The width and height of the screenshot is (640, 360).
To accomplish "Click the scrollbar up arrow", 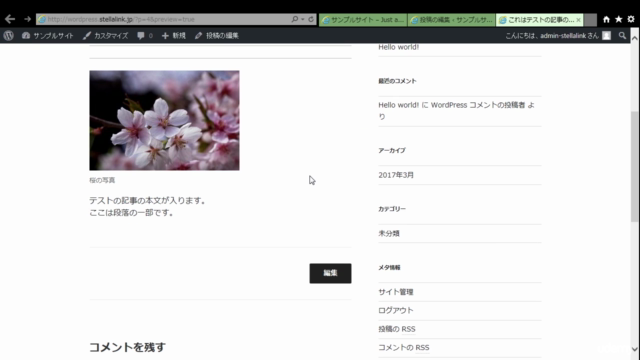I will pyautogui.click(x=635, y=38).
